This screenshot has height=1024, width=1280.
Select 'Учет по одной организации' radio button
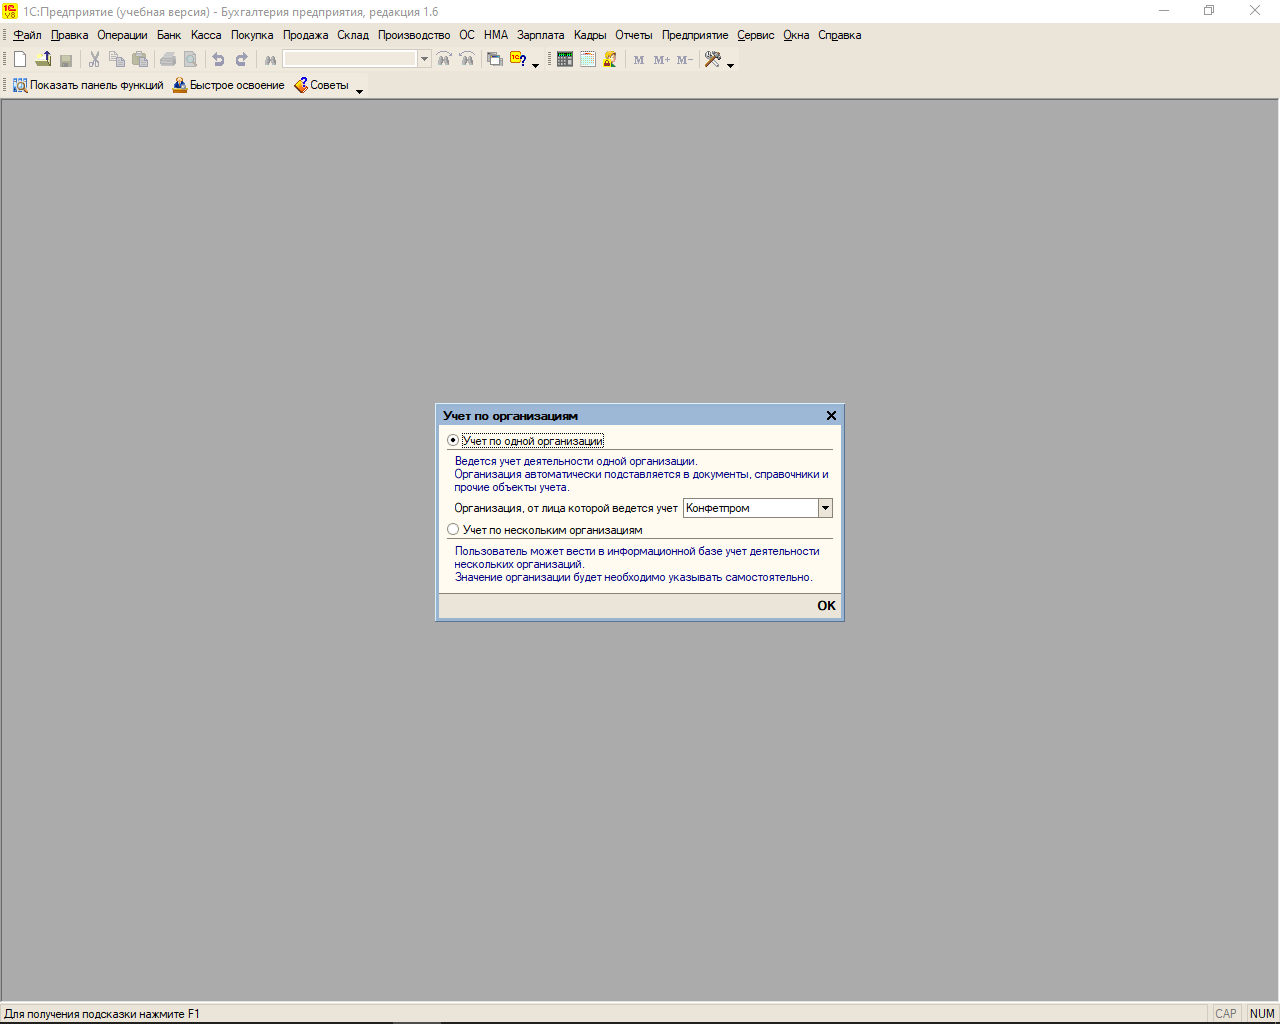coord(453,441)
